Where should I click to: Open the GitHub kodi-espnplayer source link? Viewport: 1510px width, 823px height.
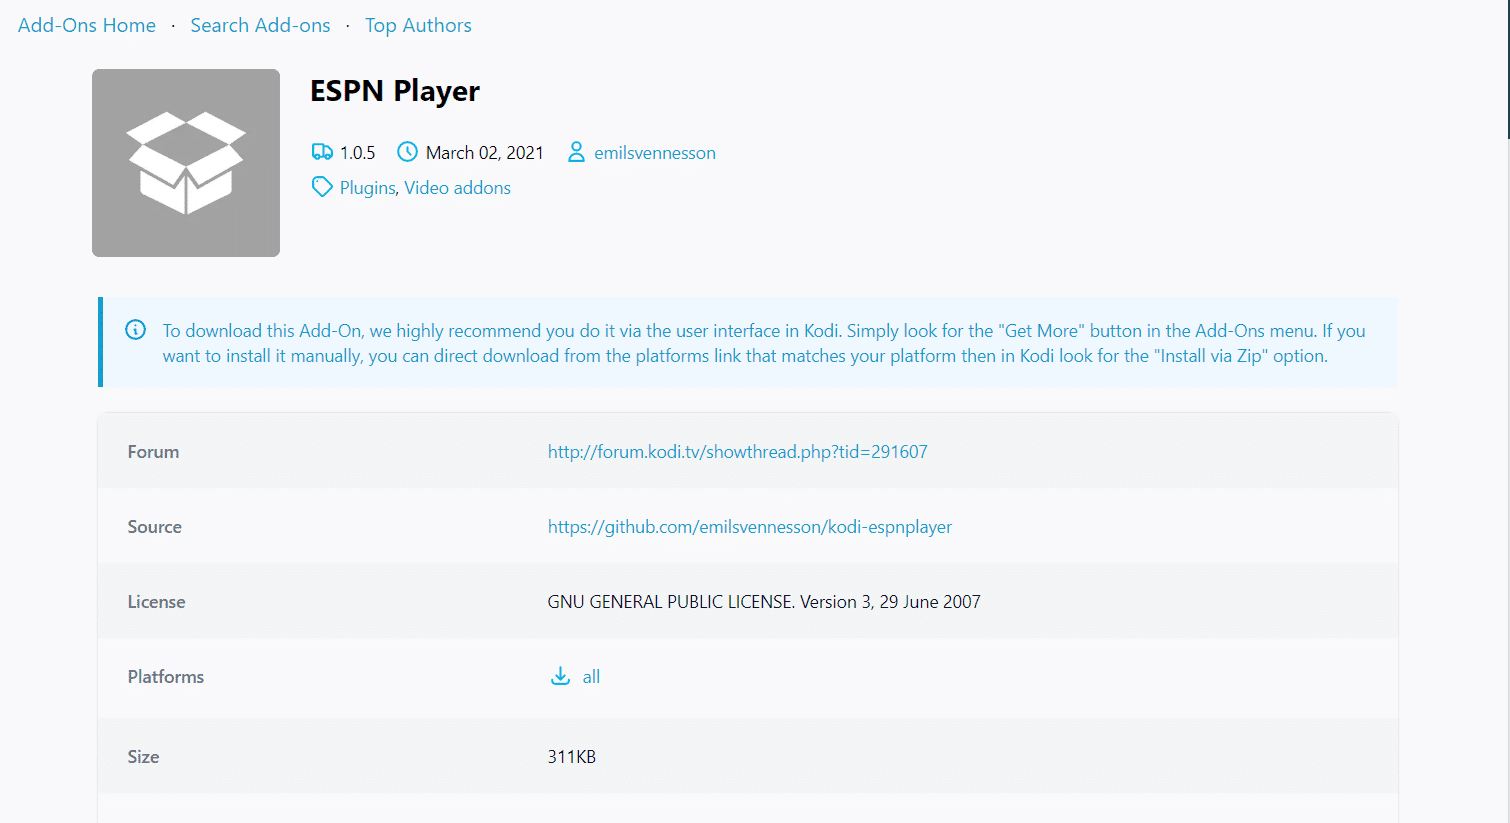749,527
